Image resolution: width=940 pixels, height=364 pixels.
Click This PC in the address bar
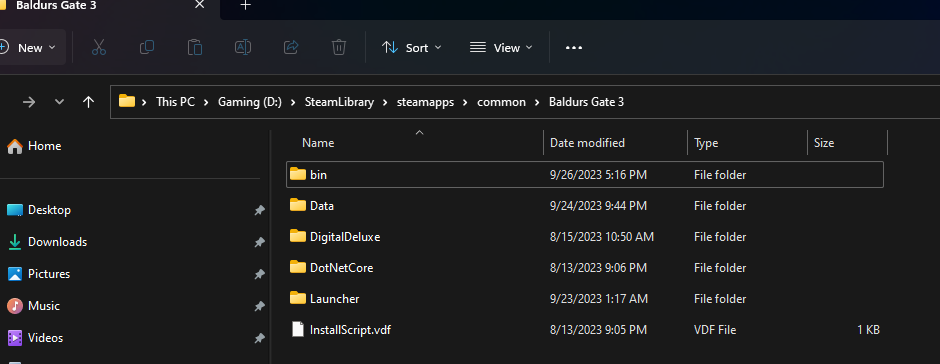[x=175, y=102]
